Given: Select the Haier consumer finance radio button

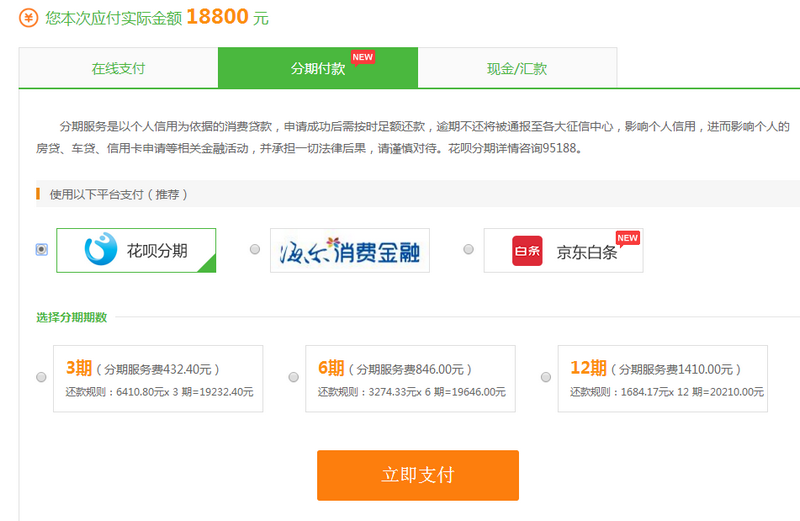Looking at the screenshot, I should (255, 249).
